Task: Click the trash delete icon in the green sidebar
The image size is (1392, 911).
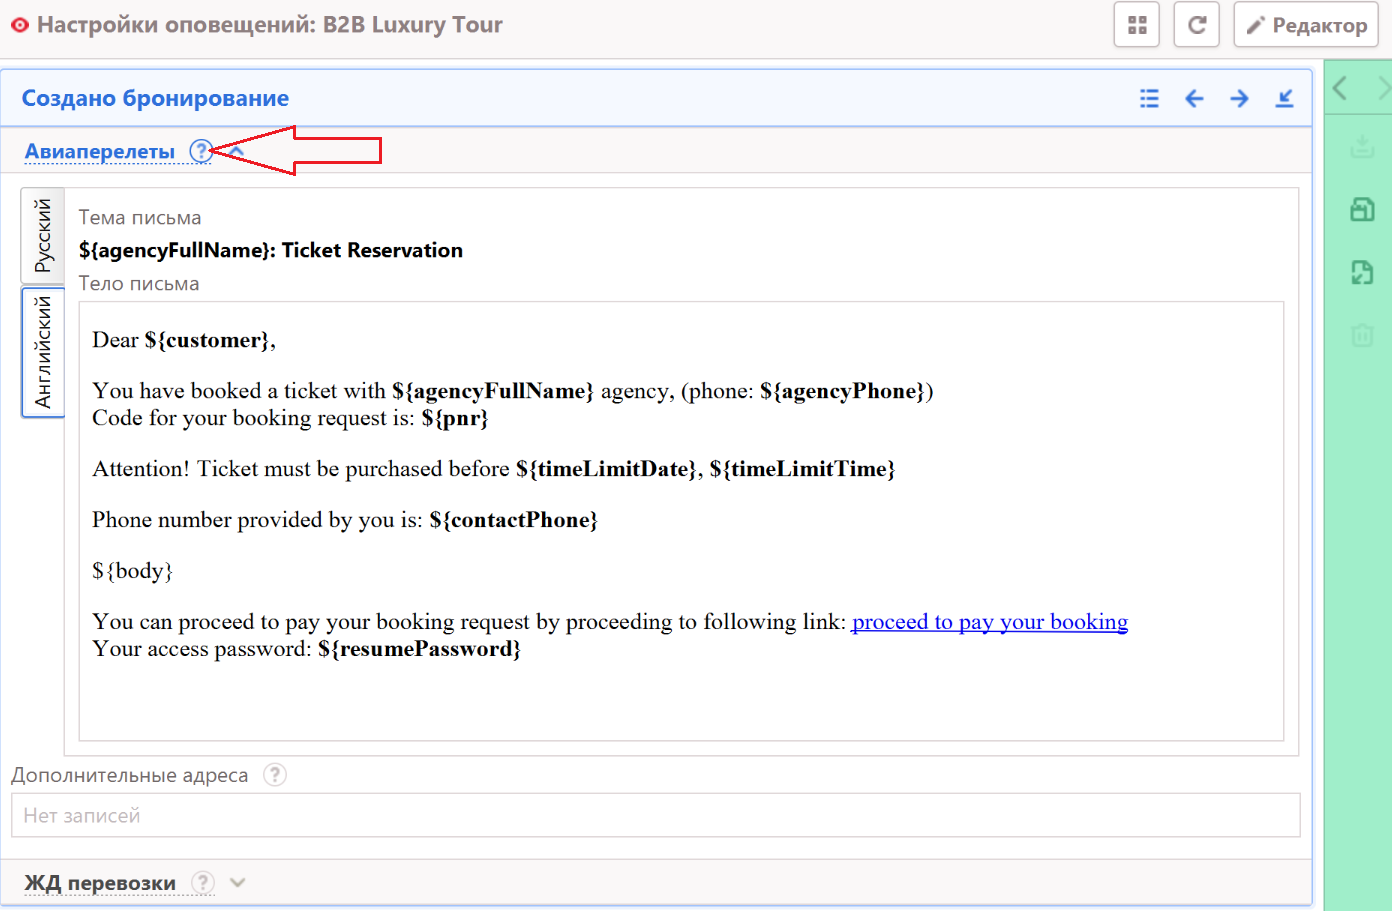Action: [1362, 335]
